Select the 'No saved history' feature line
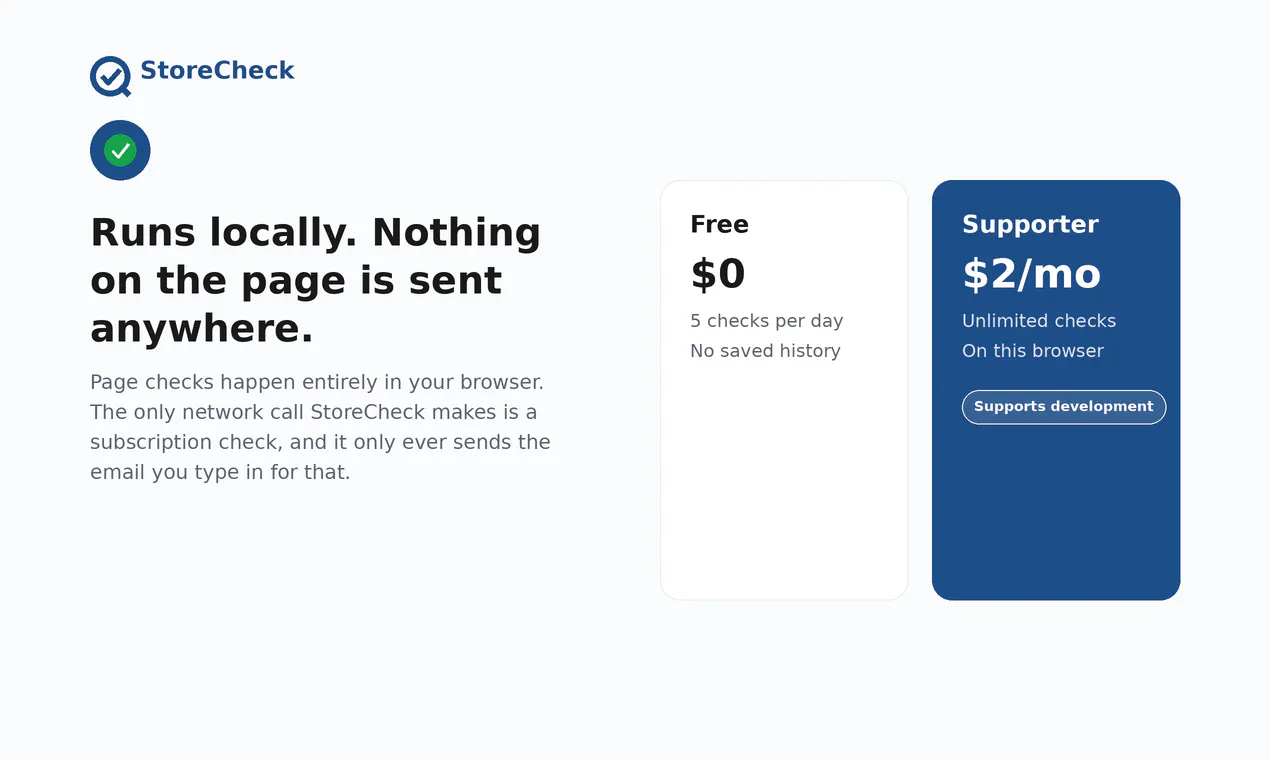The width and height of the screenshot is (1270, 760). [x=765, y=351]
